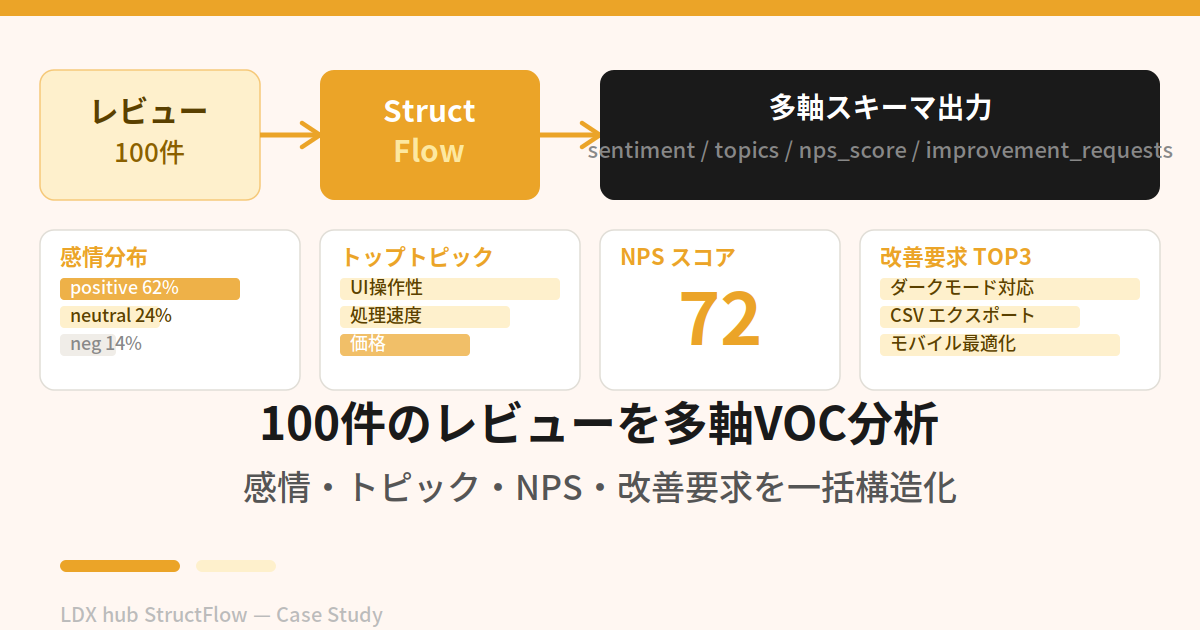1200x630 pixels.
Task: Click the 感情・トピック・NPS subtitle line
Action: (600, 487)
